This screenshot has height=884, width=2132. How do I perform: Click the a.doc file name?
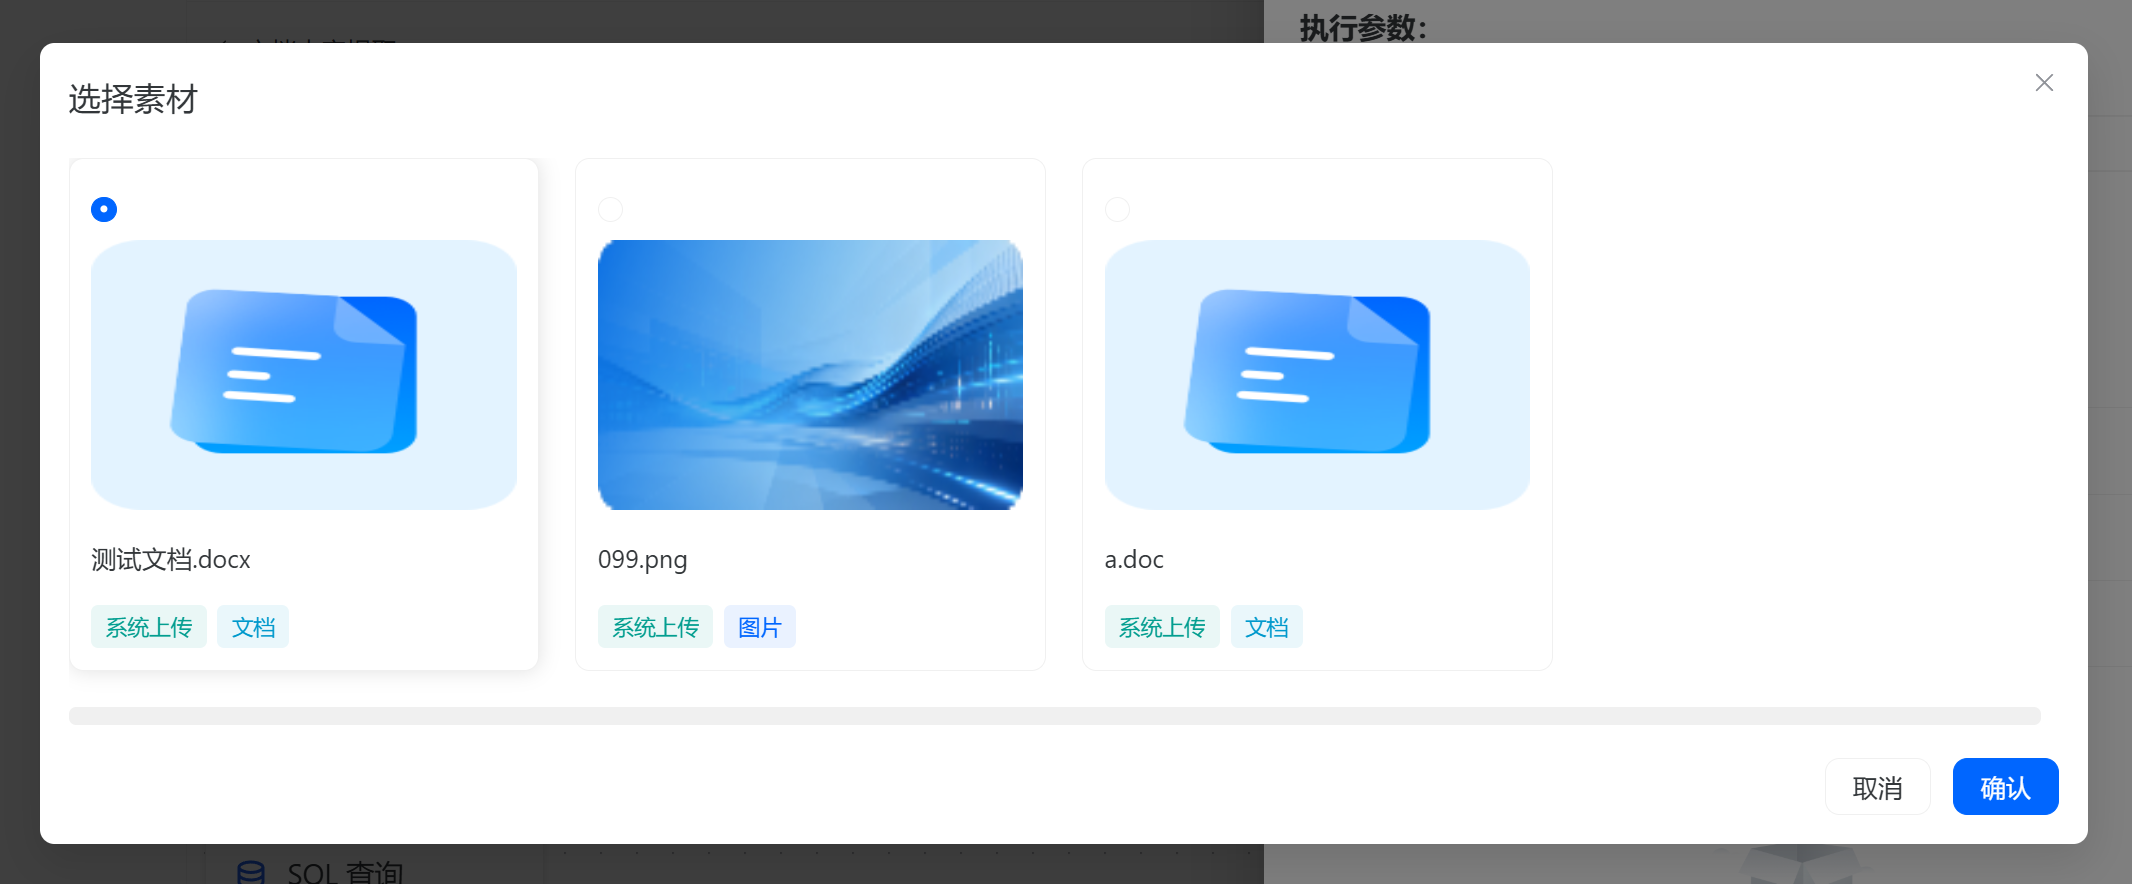1134,560
